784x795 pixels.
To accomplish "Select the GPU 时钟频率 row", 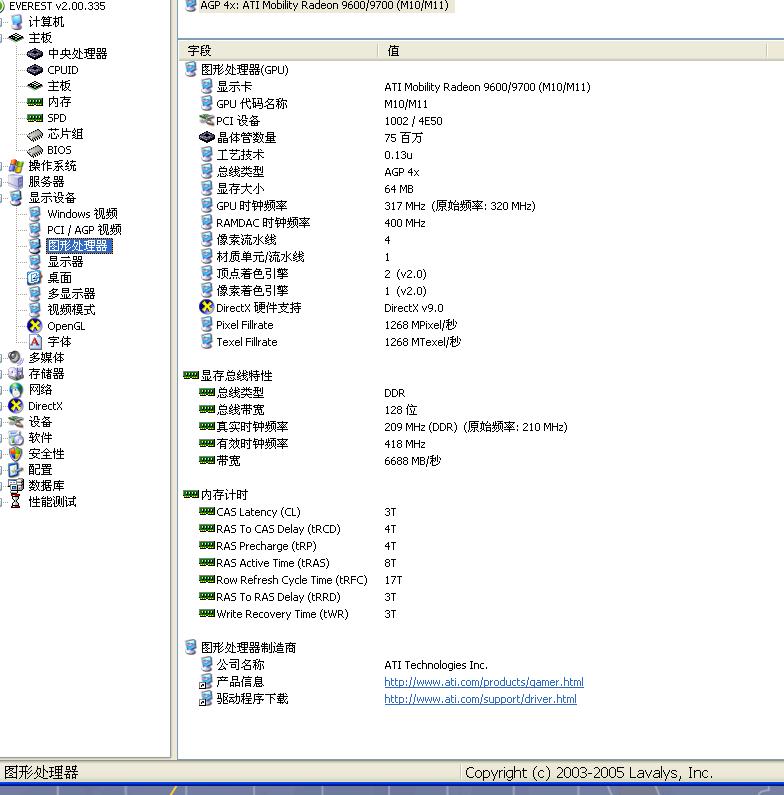I will 368,205.
